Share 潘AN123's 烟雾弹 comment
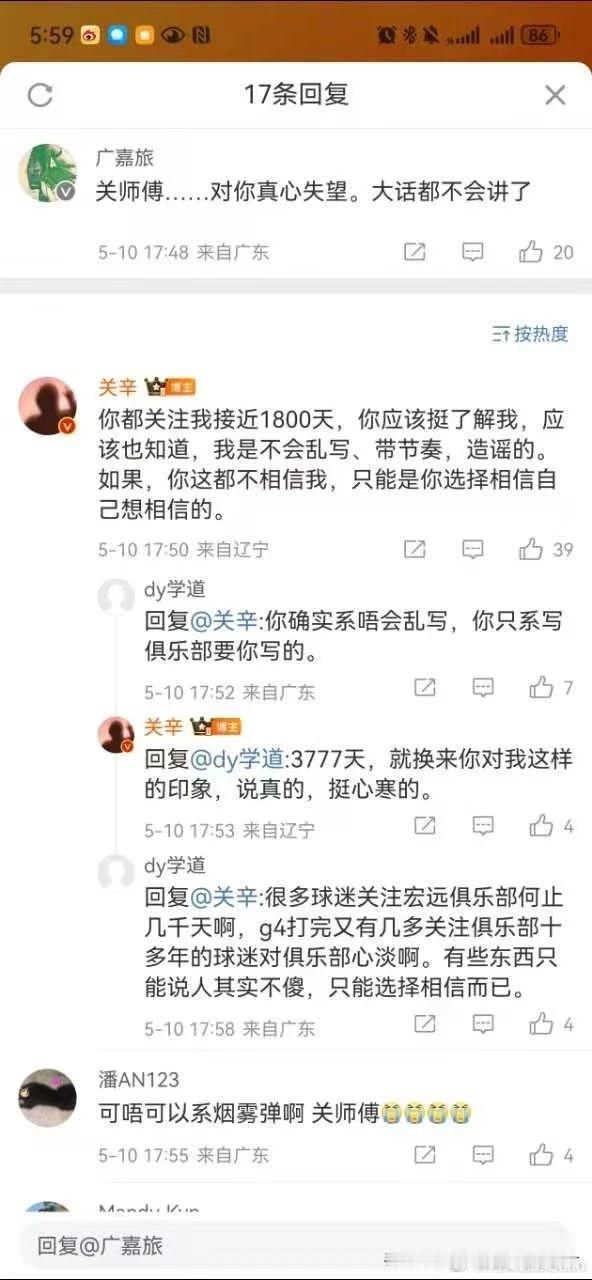The image size is (592, 1280). [x=425, y=1155]
